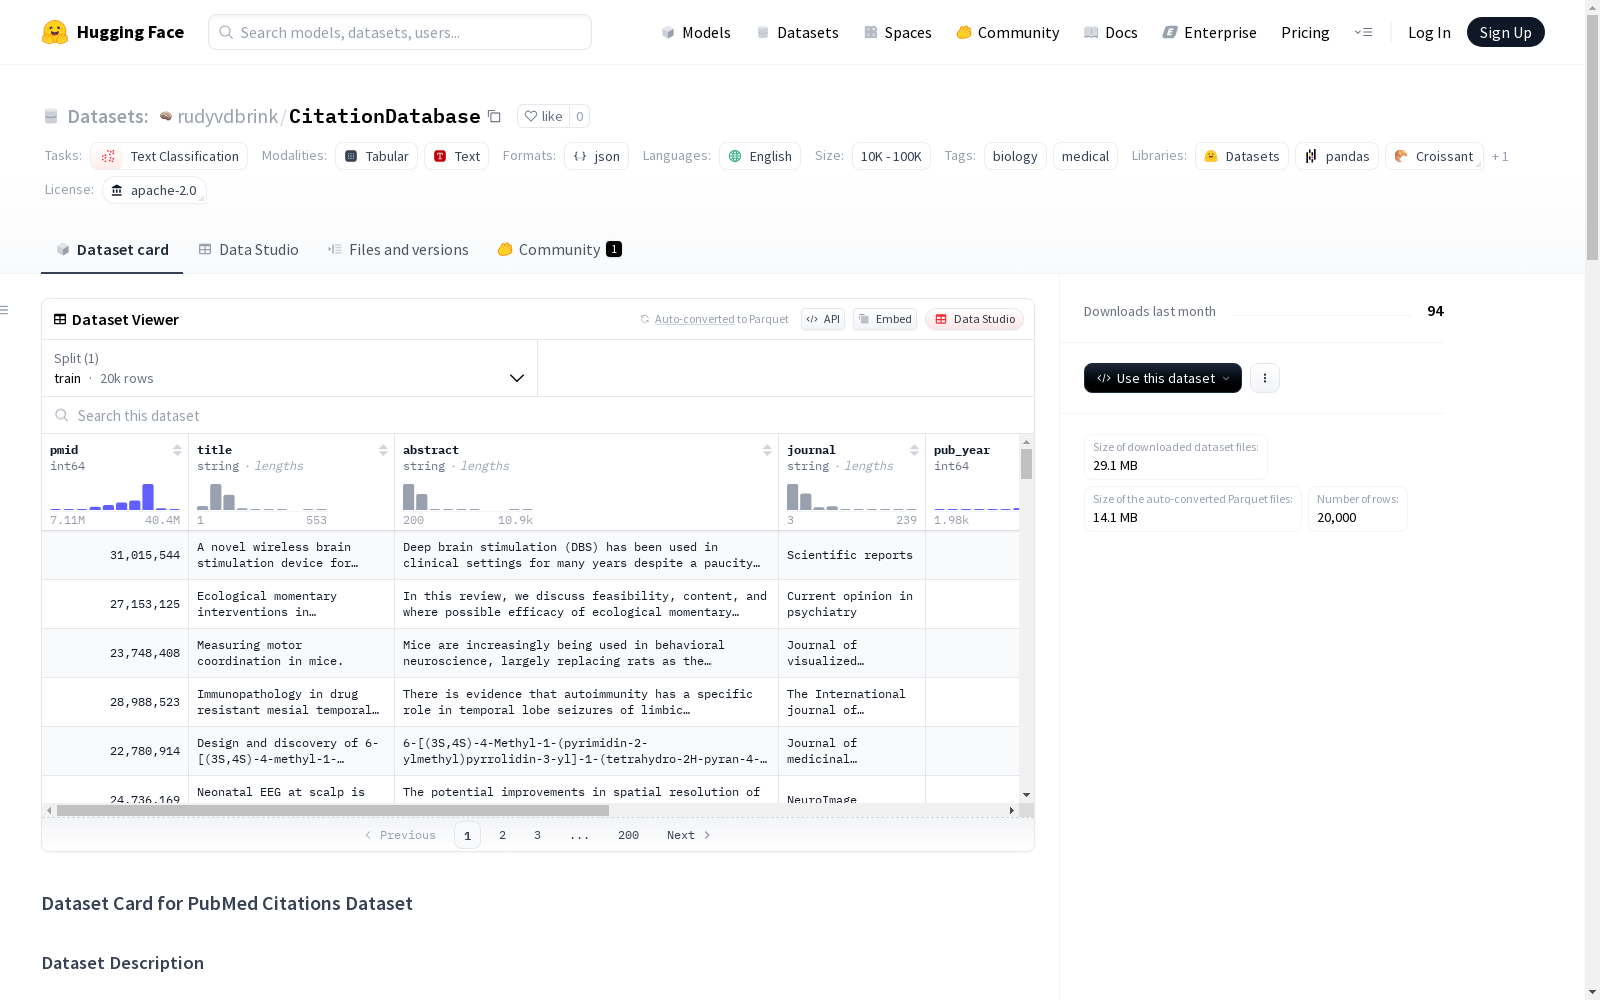Toggle sort on title column

pyautogui.click(x=383, y=450)
